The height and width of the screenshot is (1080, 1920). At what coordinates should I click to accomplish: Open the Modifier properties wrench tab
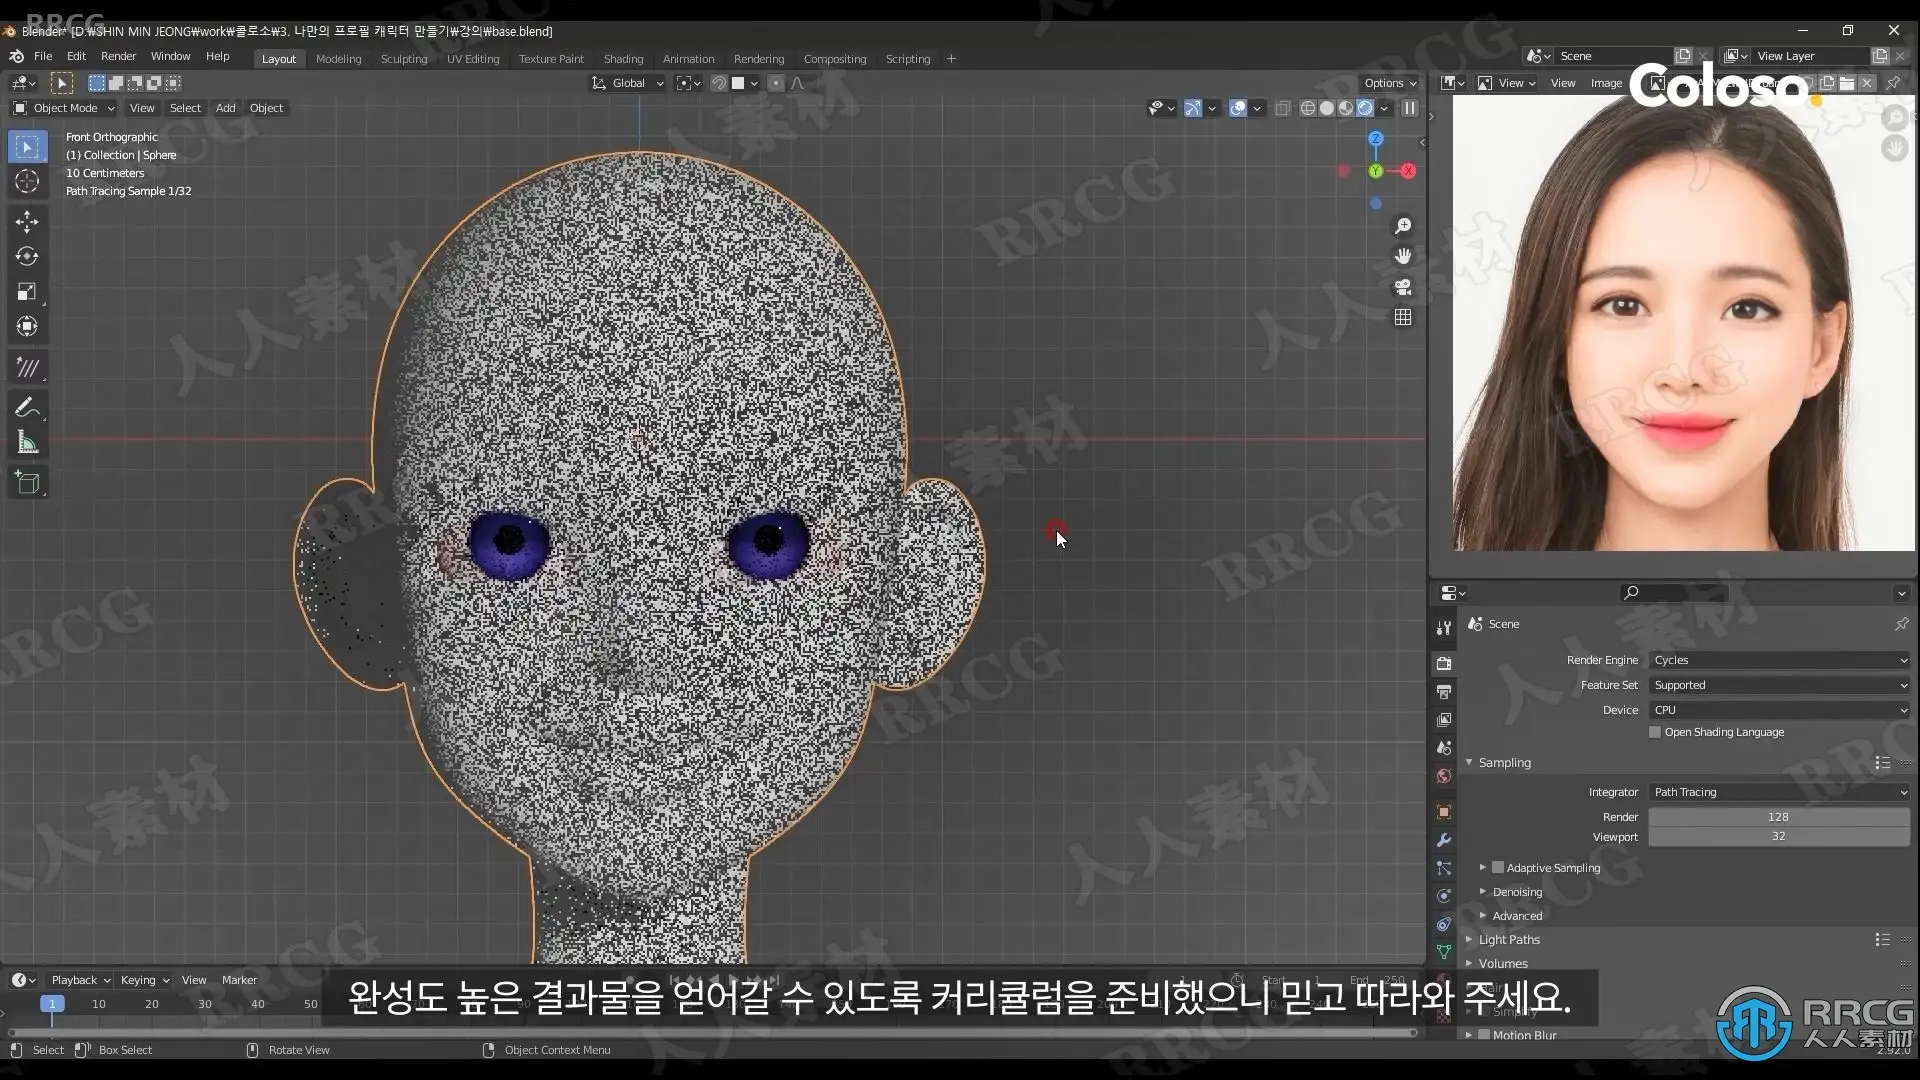[x=1444, y=840]
